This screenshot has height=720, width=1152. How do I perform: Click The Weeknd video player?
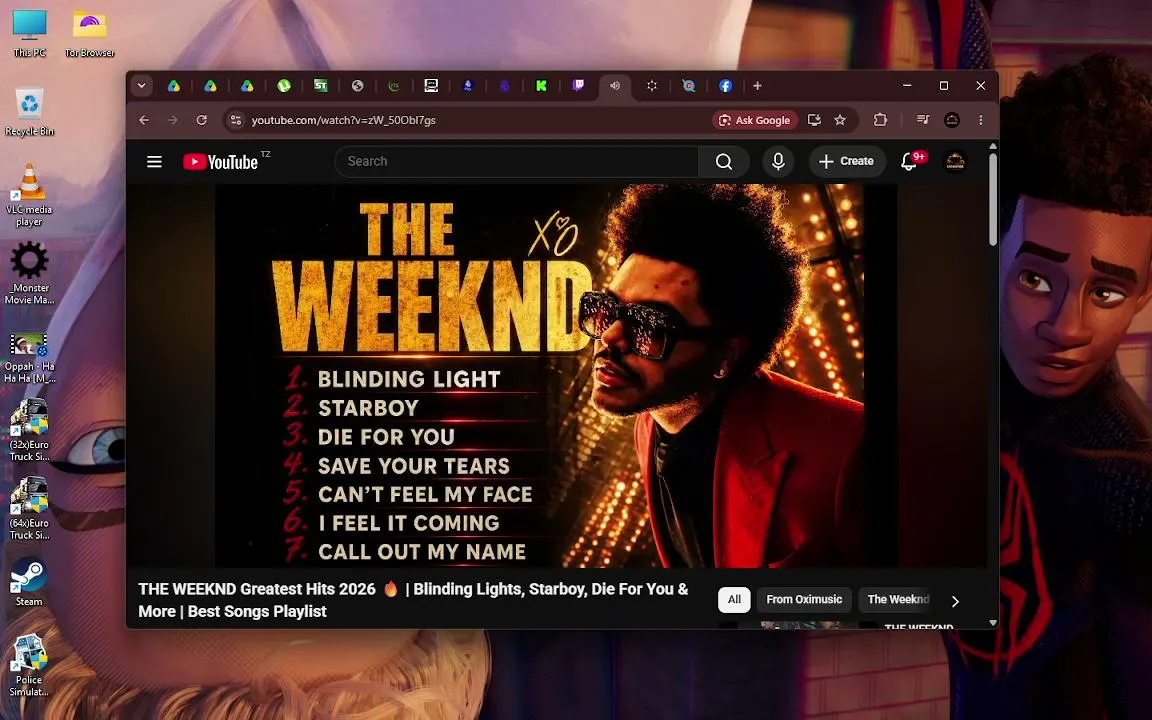[x=556, y=375]
